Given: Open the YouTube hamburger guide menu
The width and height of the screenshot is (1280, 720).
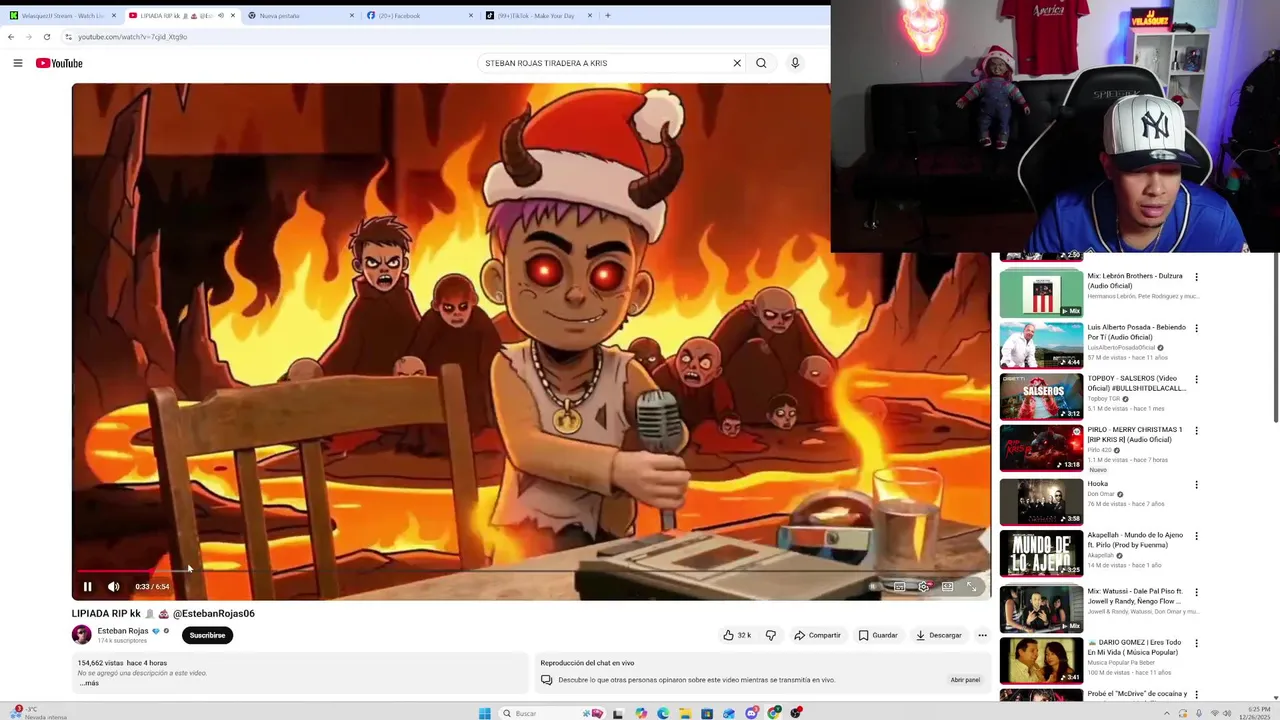Looking at the screenshot, I should point(17,63).
